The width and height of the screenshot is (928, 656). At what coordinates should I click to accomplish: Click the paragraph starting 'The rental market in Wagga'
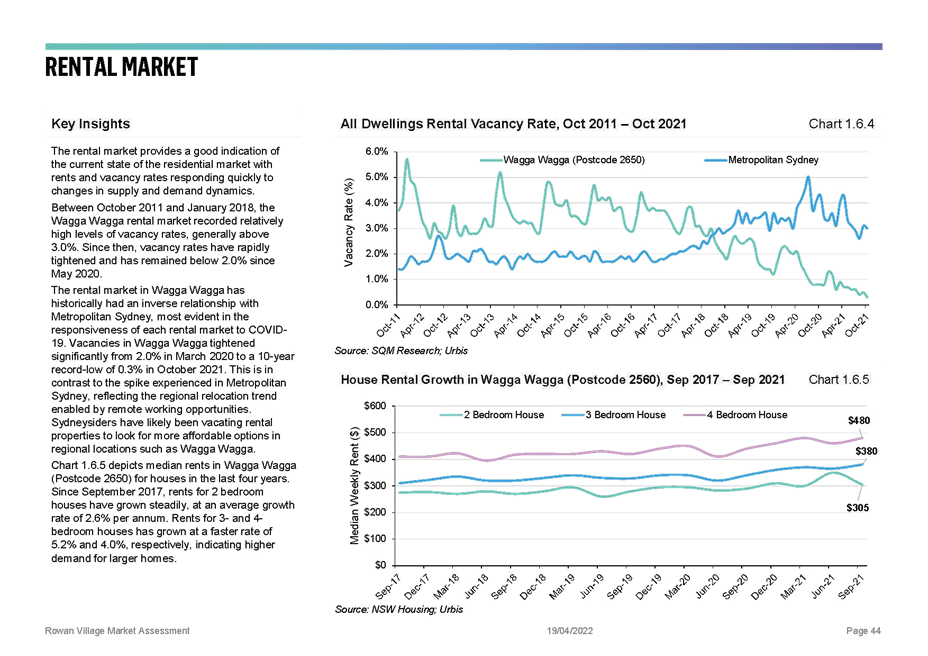tap(173, 369)
